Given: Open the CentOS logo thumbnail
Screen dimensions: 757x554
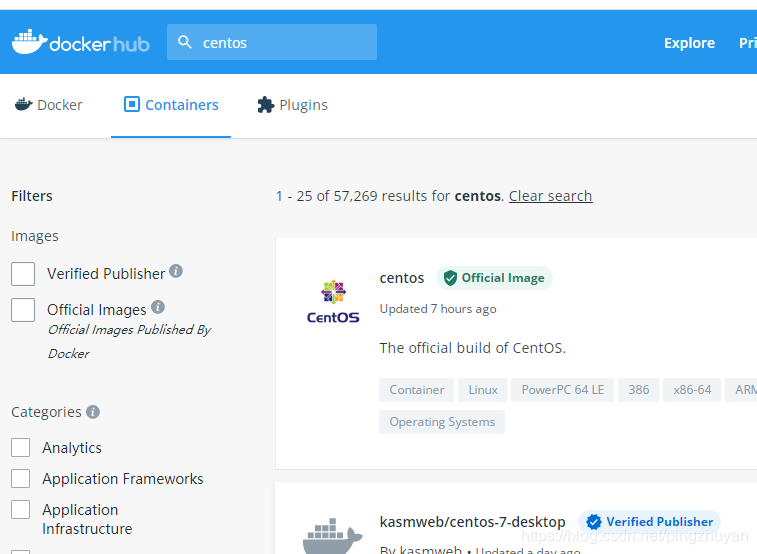Looking at the screenshot, I should click(333, 302).
